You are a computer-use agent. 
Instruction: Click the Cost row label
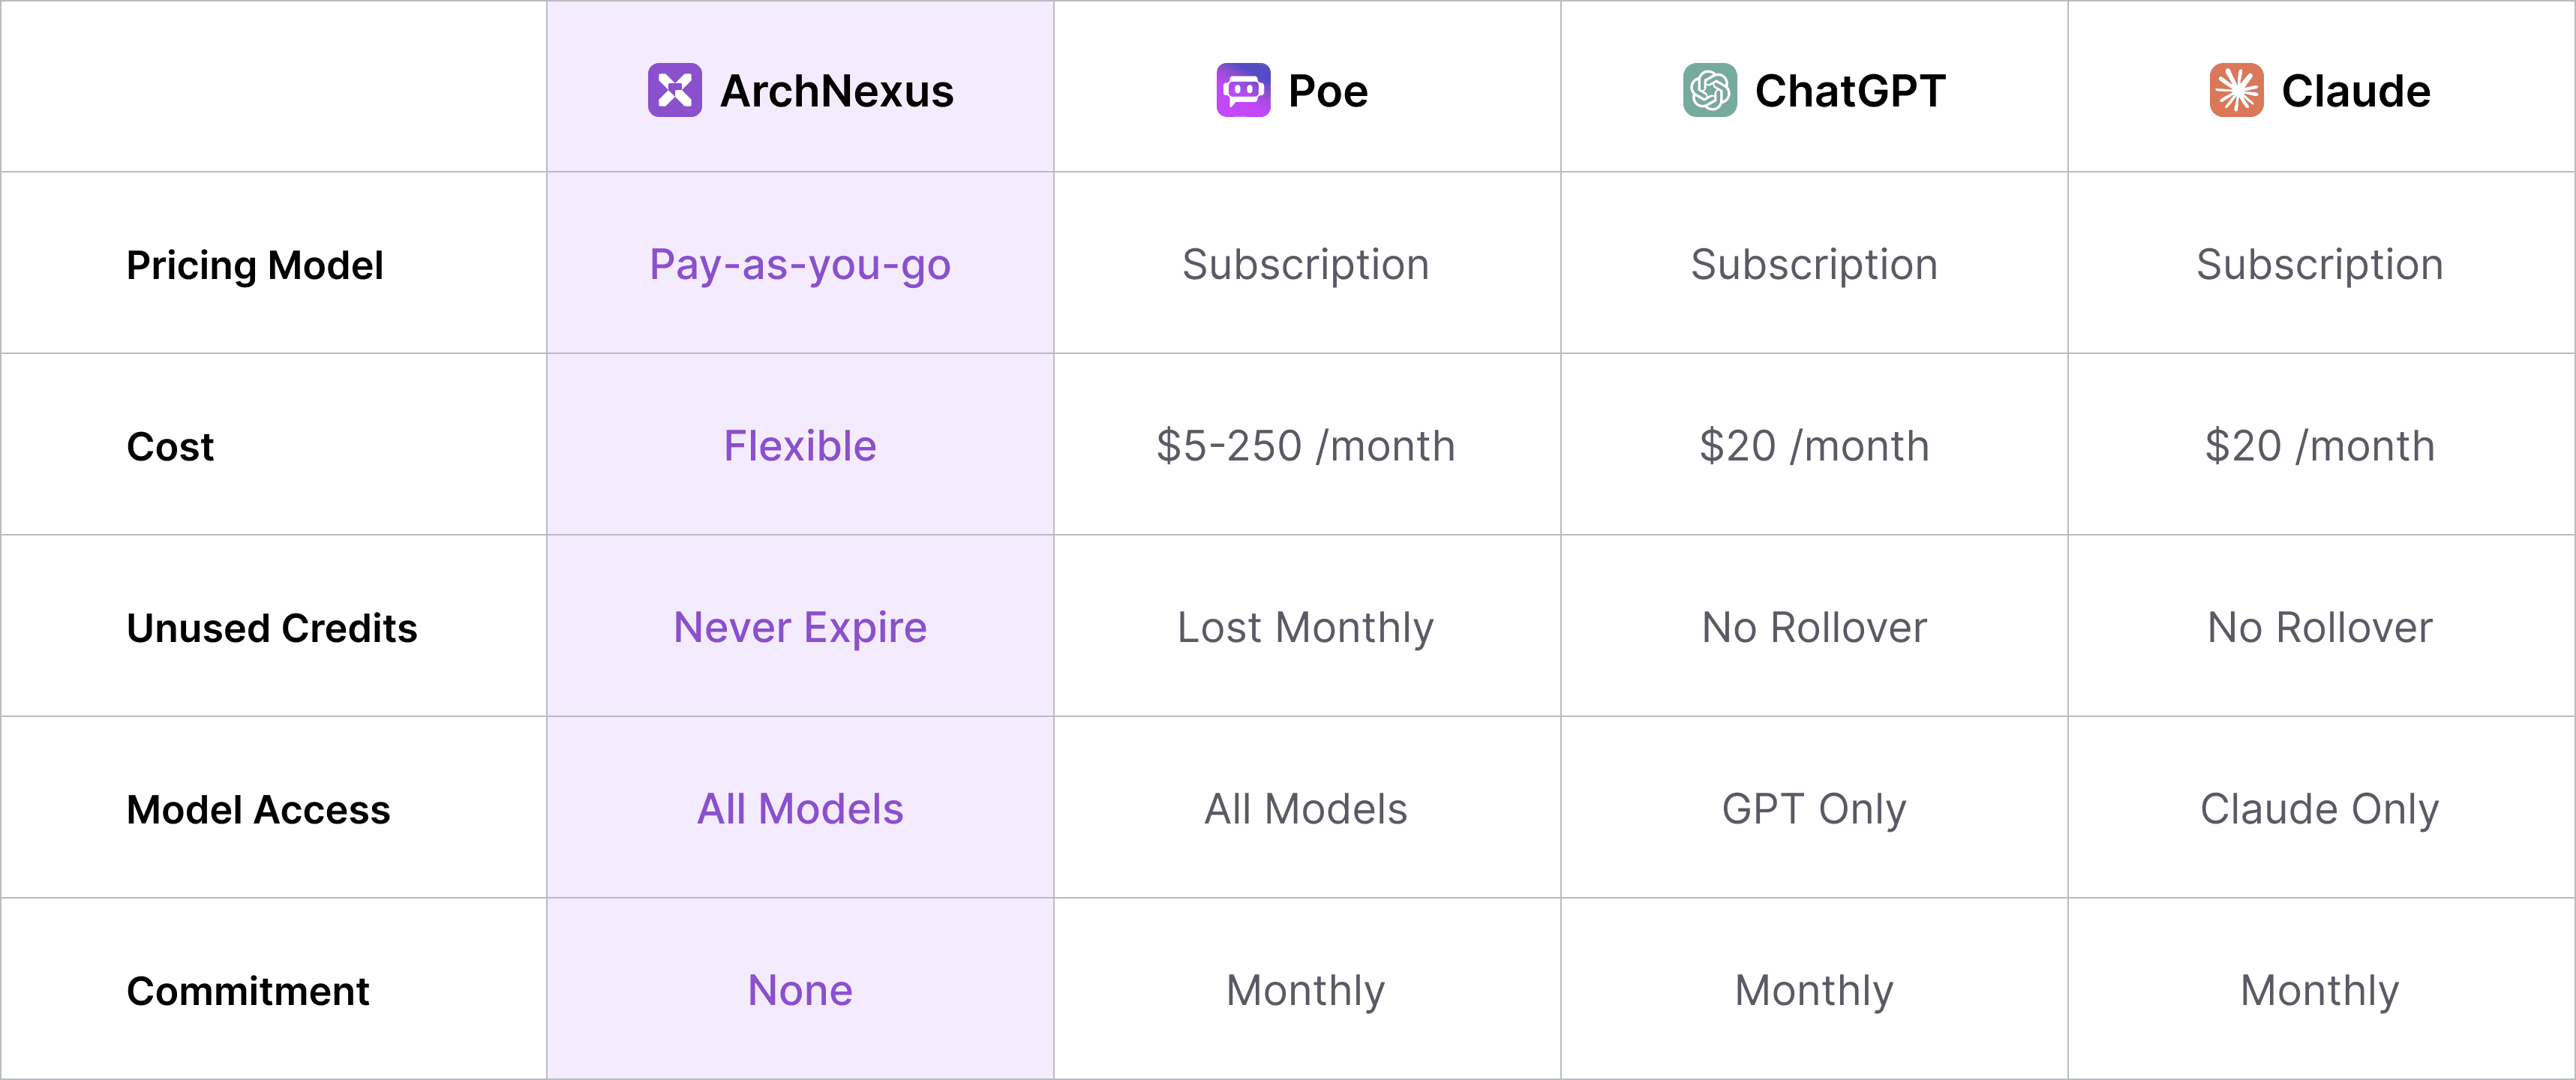(x=170, y=446)
